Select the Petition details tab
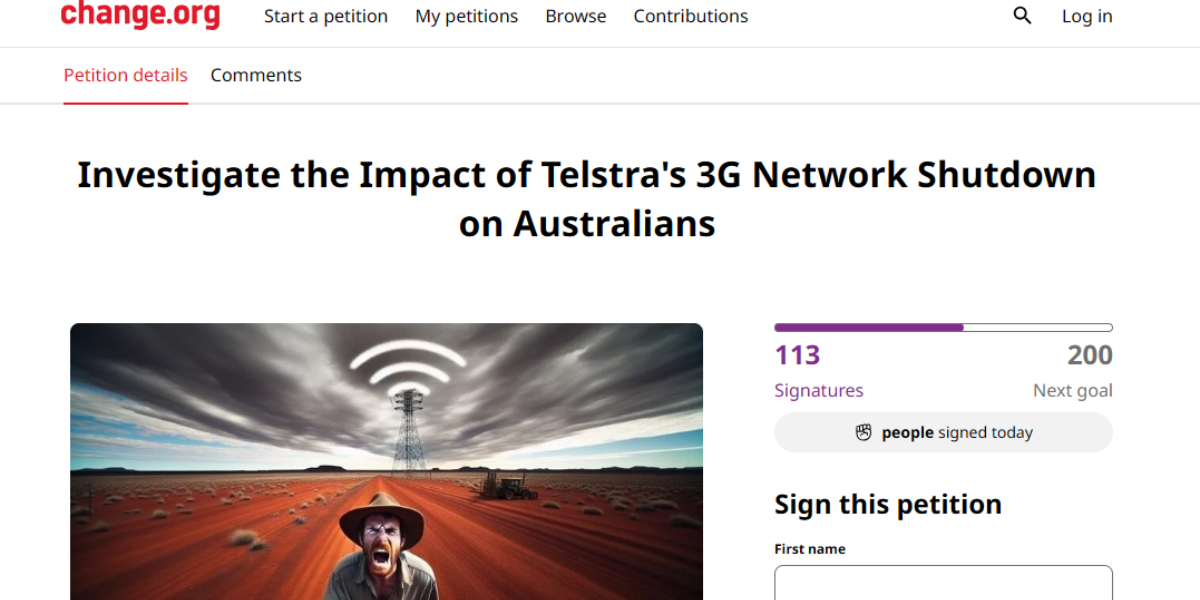This screenshot has width=1200, height=600. coord(125,75)
